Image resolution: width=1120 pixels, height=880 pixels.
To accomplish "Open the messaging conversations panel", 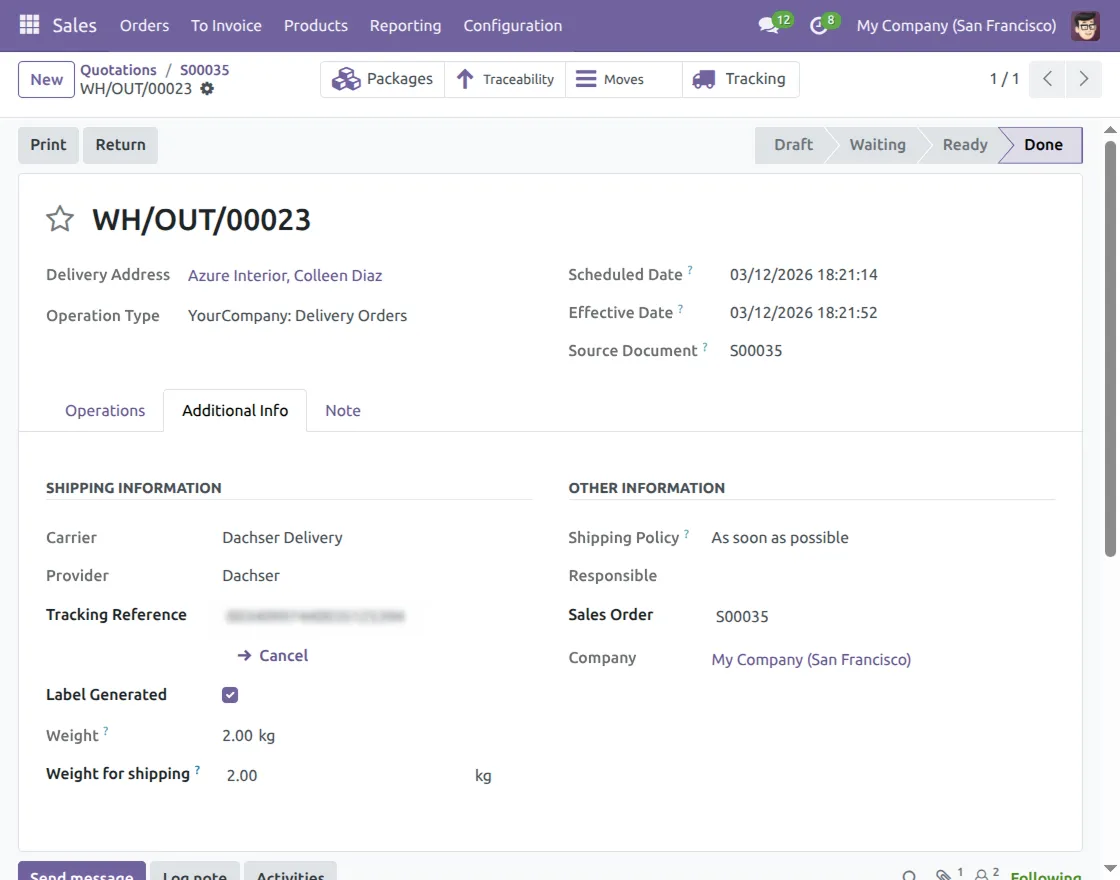I will click(766, 22).
